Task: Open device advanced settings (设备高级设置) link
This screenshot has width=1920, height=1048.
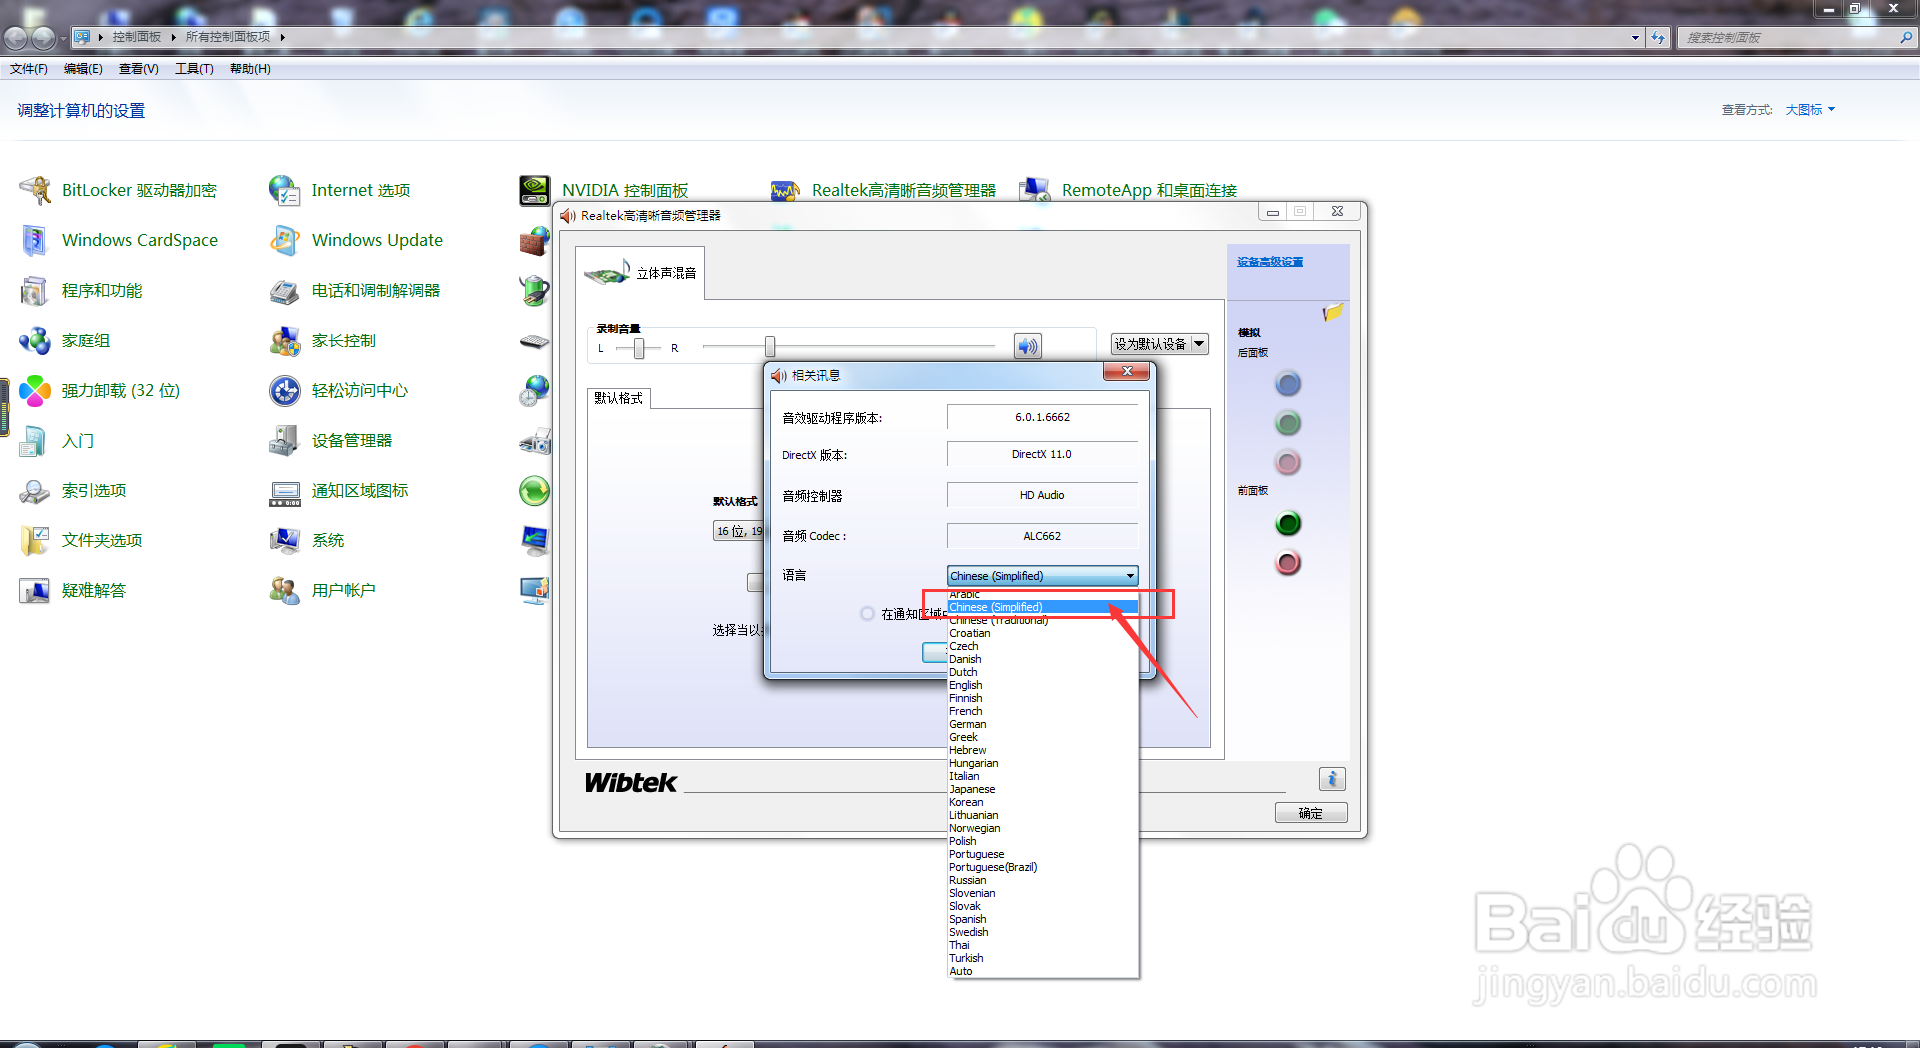Action: click(1270, 262)
